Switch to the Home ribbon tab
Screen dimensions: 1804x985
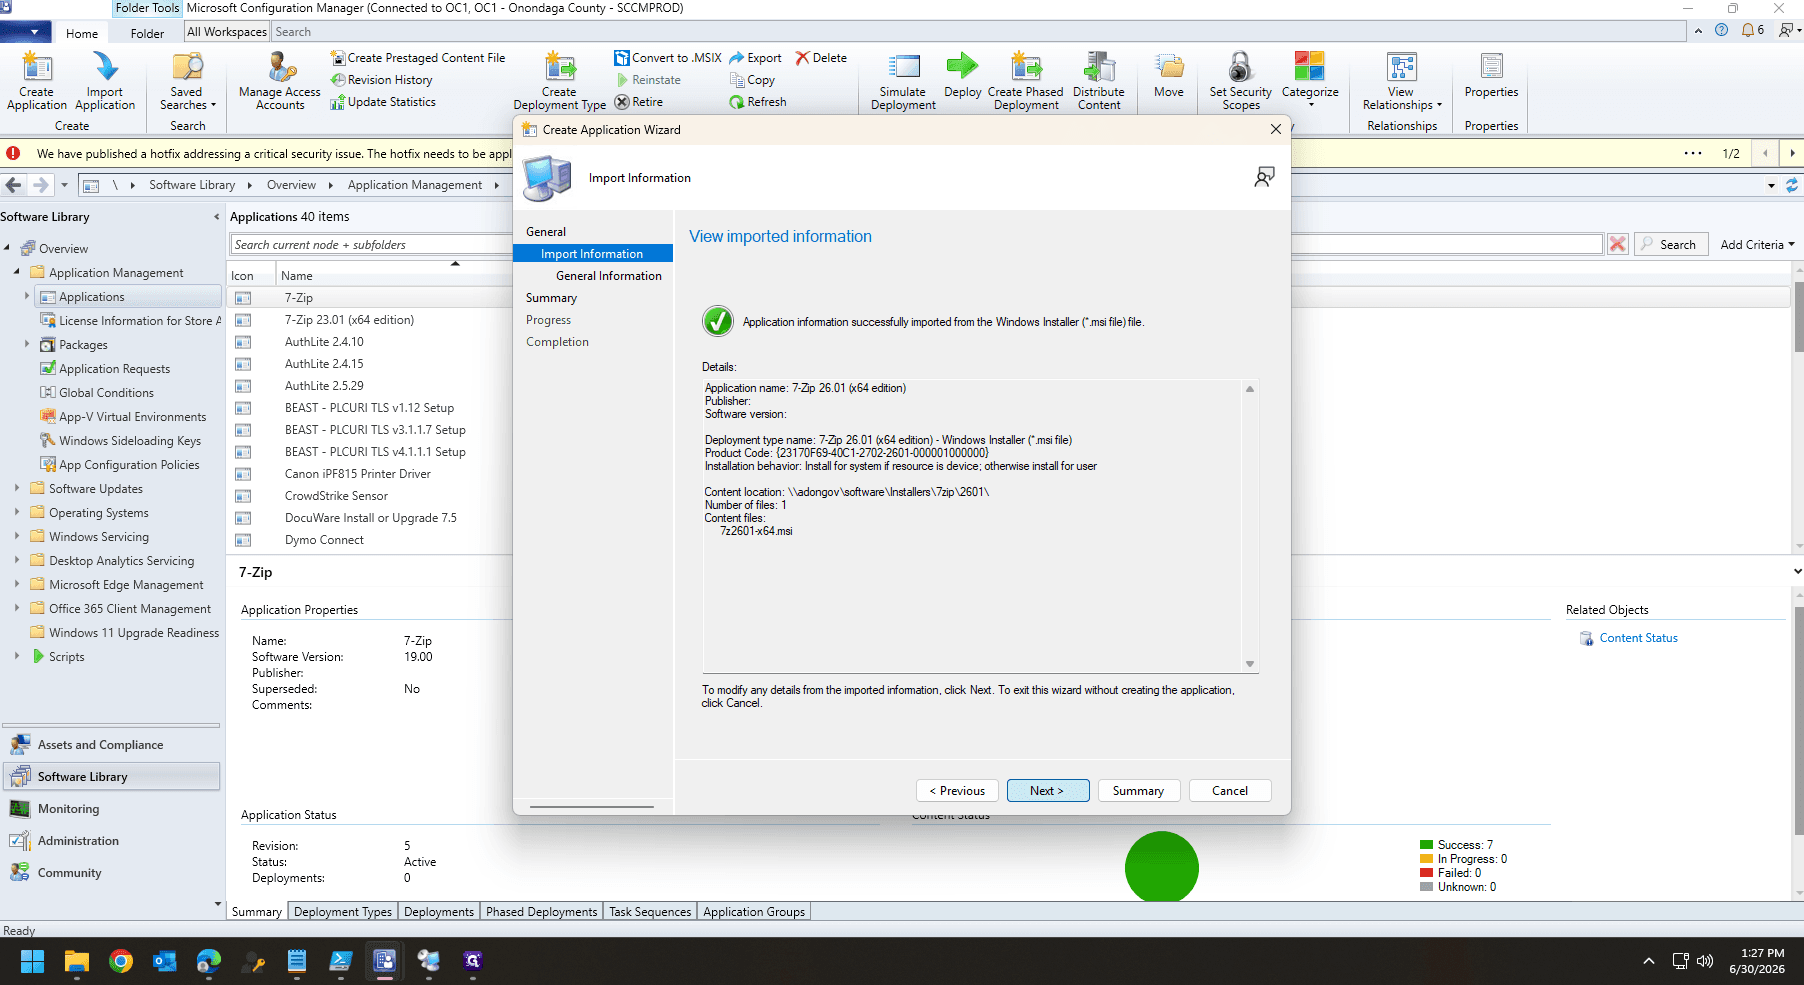[x=82, y=33]
